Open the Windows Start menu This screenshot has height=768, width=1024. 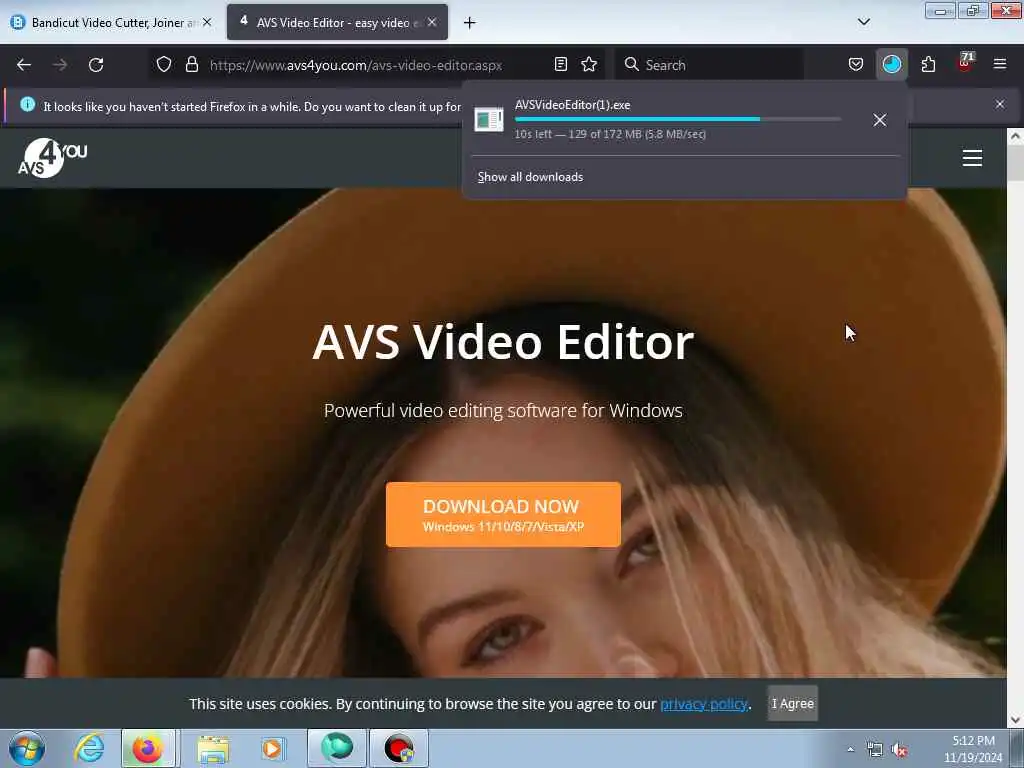click(27, 748)
